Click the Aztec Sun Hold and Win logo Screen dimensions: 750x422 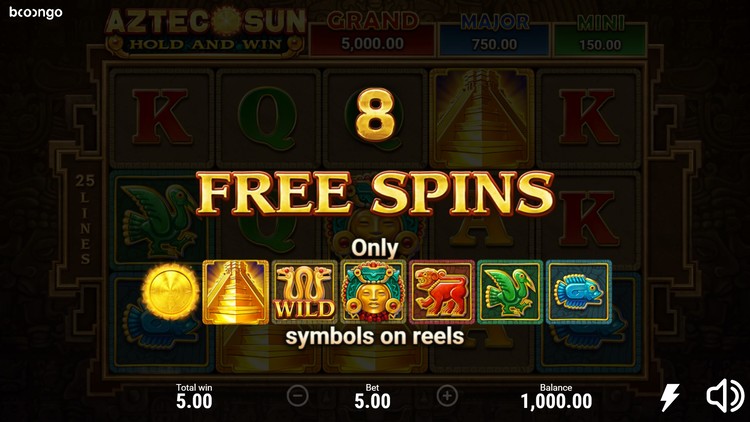[206, 31]
